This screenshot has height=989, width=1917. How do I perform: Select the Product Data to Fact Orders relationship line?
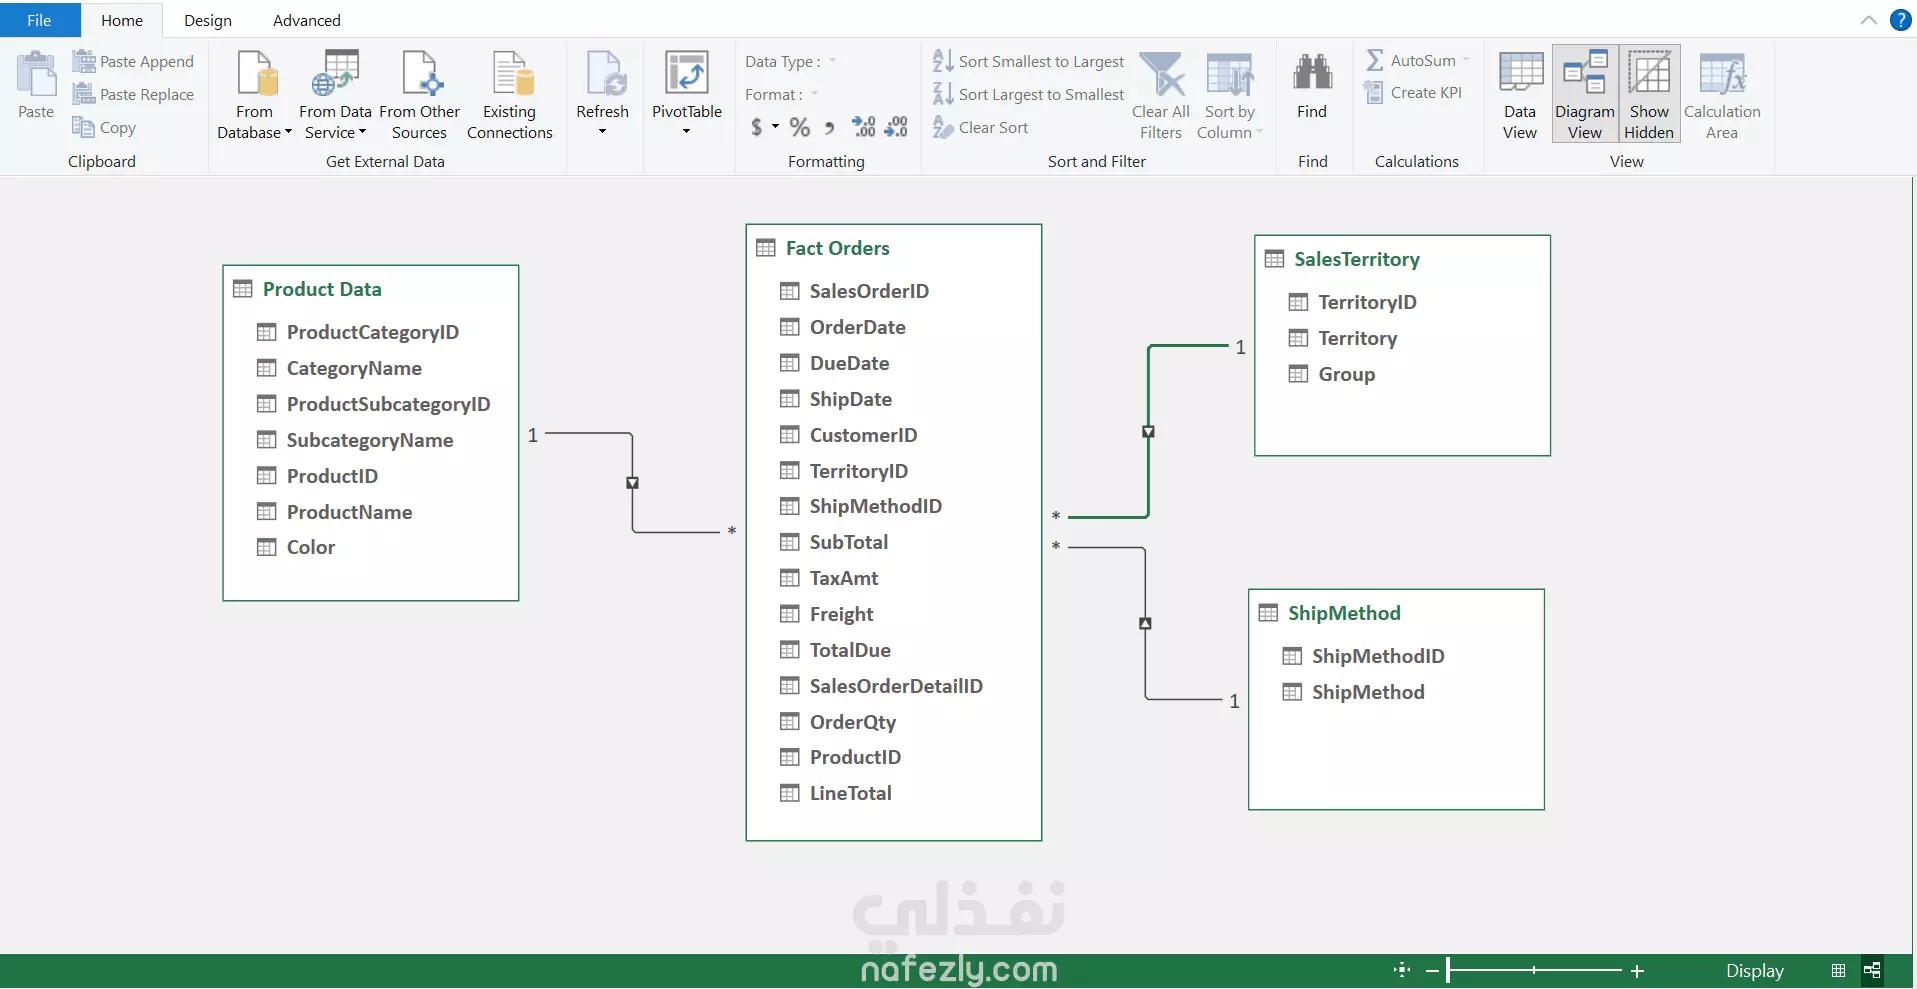[x=632, y=483]
